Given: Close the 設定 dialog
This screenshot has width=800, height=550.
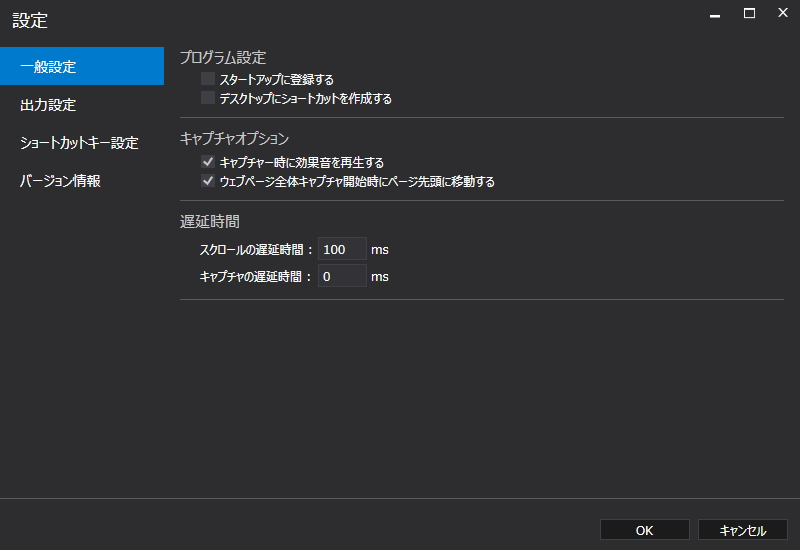Looking at the screenshot, I should [783, 13].
